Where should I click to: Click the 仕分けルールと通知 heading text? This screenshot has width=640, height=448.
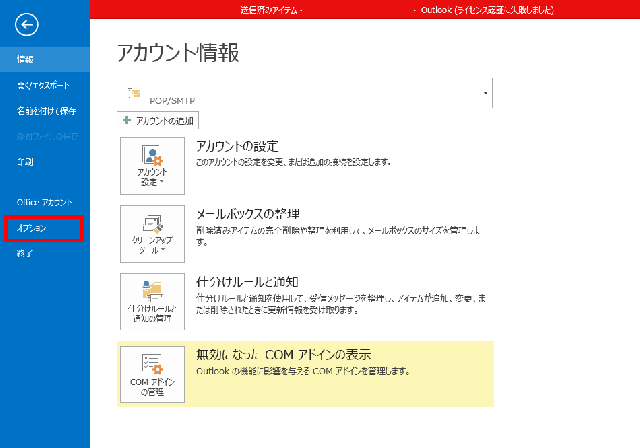pos(247,282)
